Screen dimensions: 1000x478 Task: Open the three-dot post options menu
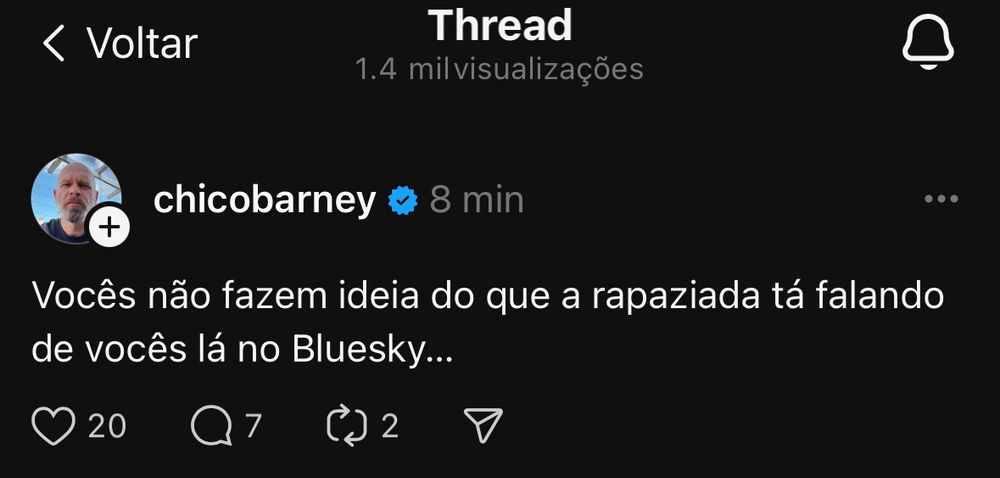tap(941, 199)
